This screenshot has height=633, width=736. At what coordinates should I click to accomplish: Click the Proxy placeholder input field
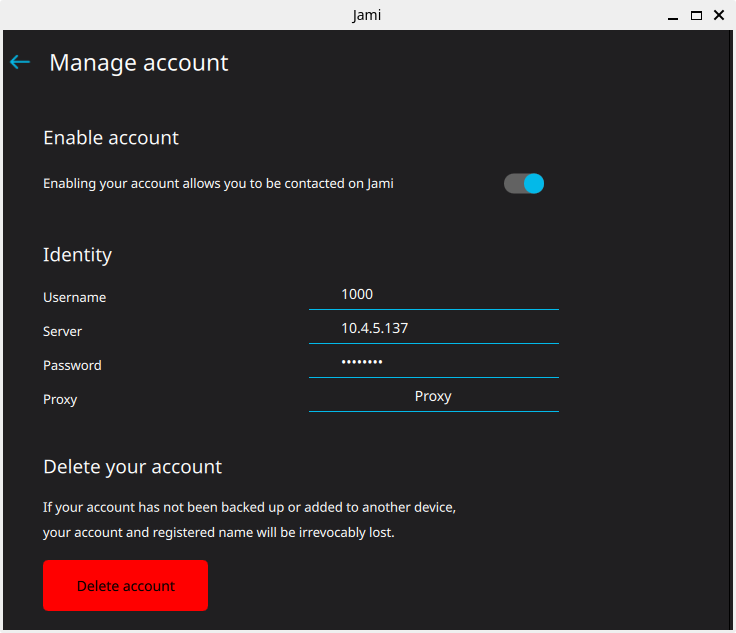pyautogui.click(x=433, y=396)
